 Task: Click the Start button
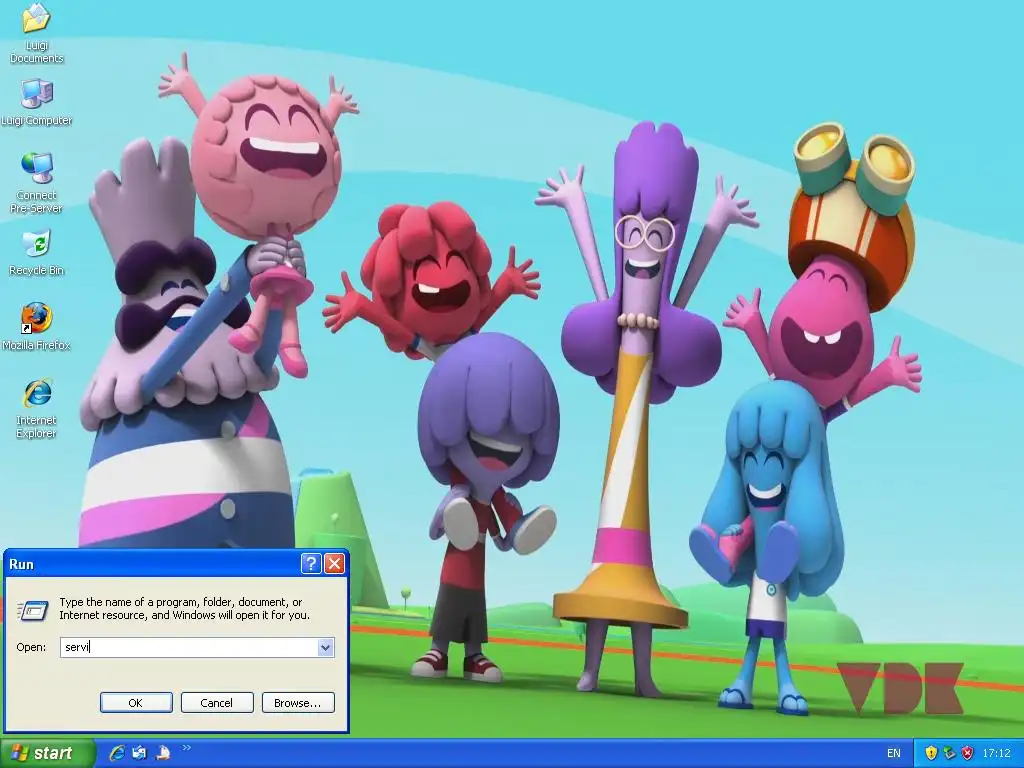pos(47,753)
